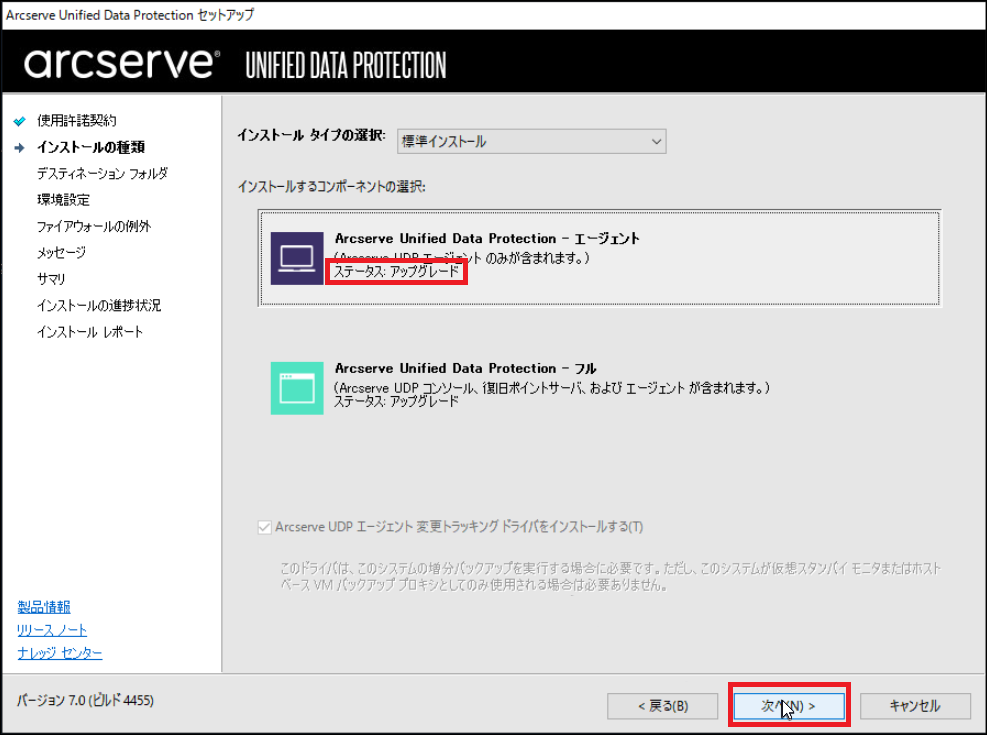
Task: Select the デスティネーション フォルダ step
Action: click(x=103, y=173)
